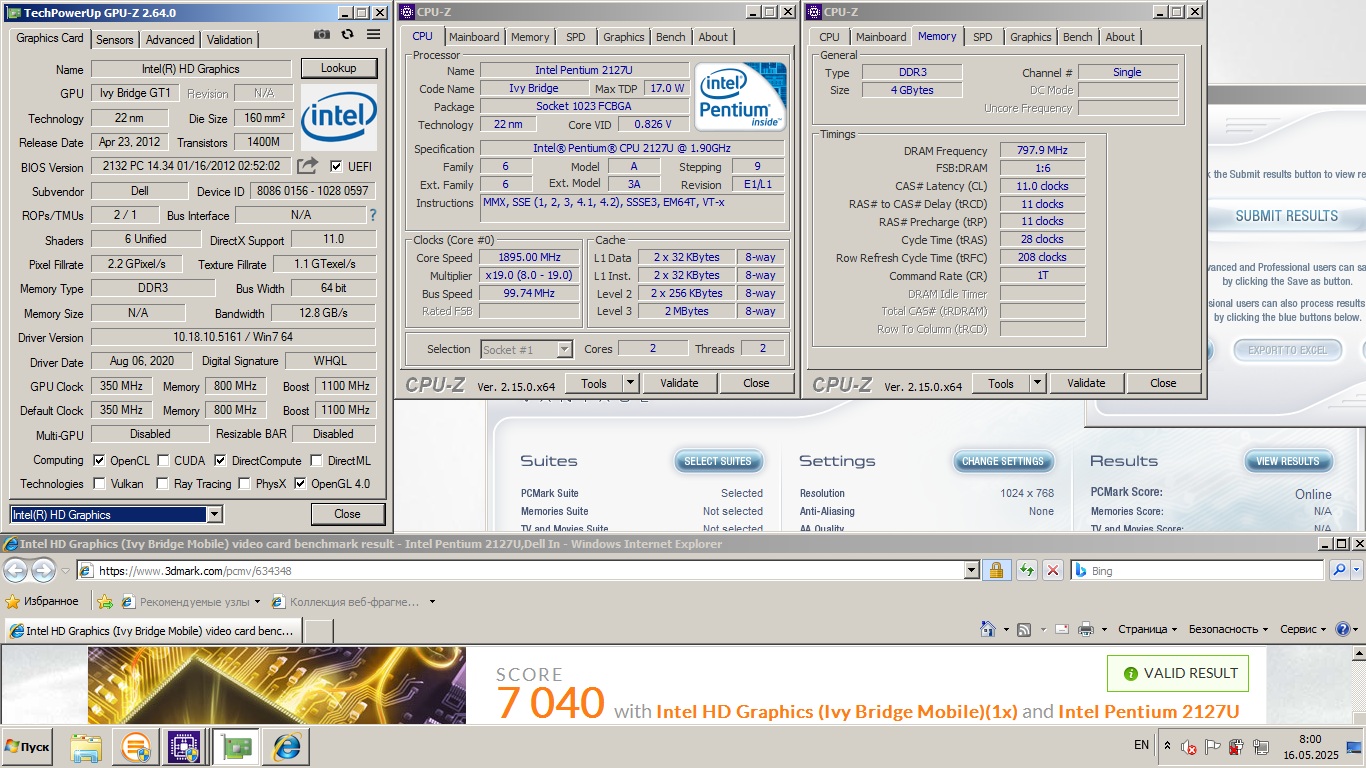Click the Intel logo in GPU-Z
Image resolution: width=1366 pixels, height=768 pixels.
click(x=339, y=119)
